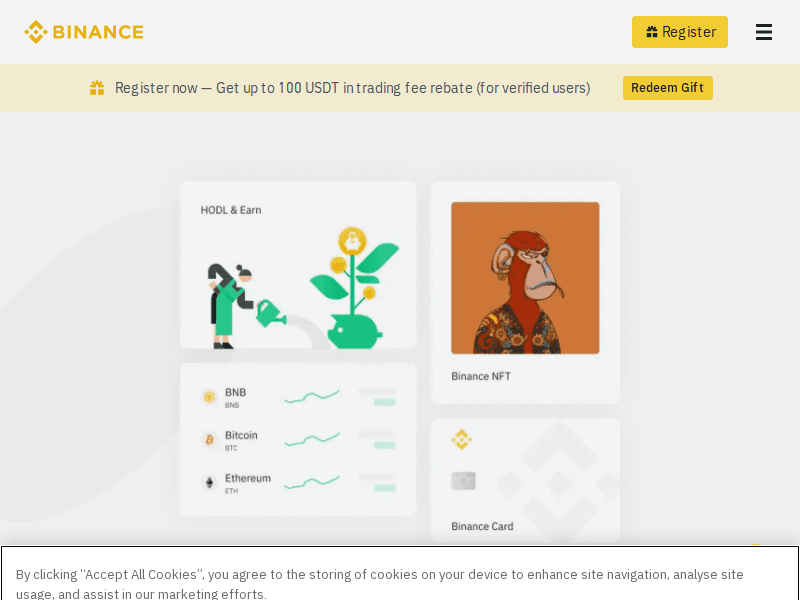800x600 pixels.
Task: Click the ape NFT artwork thumbnail
Action: tap(525, 277)
